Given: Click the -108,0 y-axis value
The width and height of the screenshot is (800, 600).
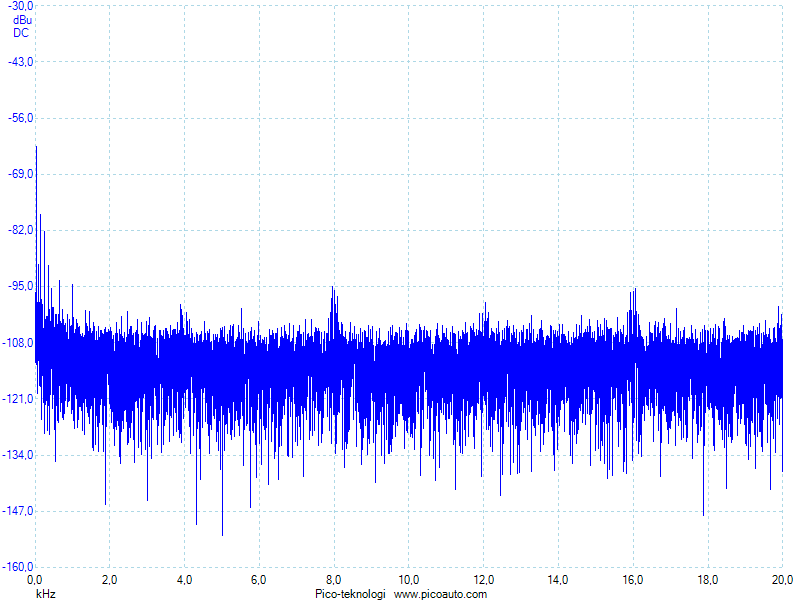Looking at the screenshot, I should pos(18,342).
